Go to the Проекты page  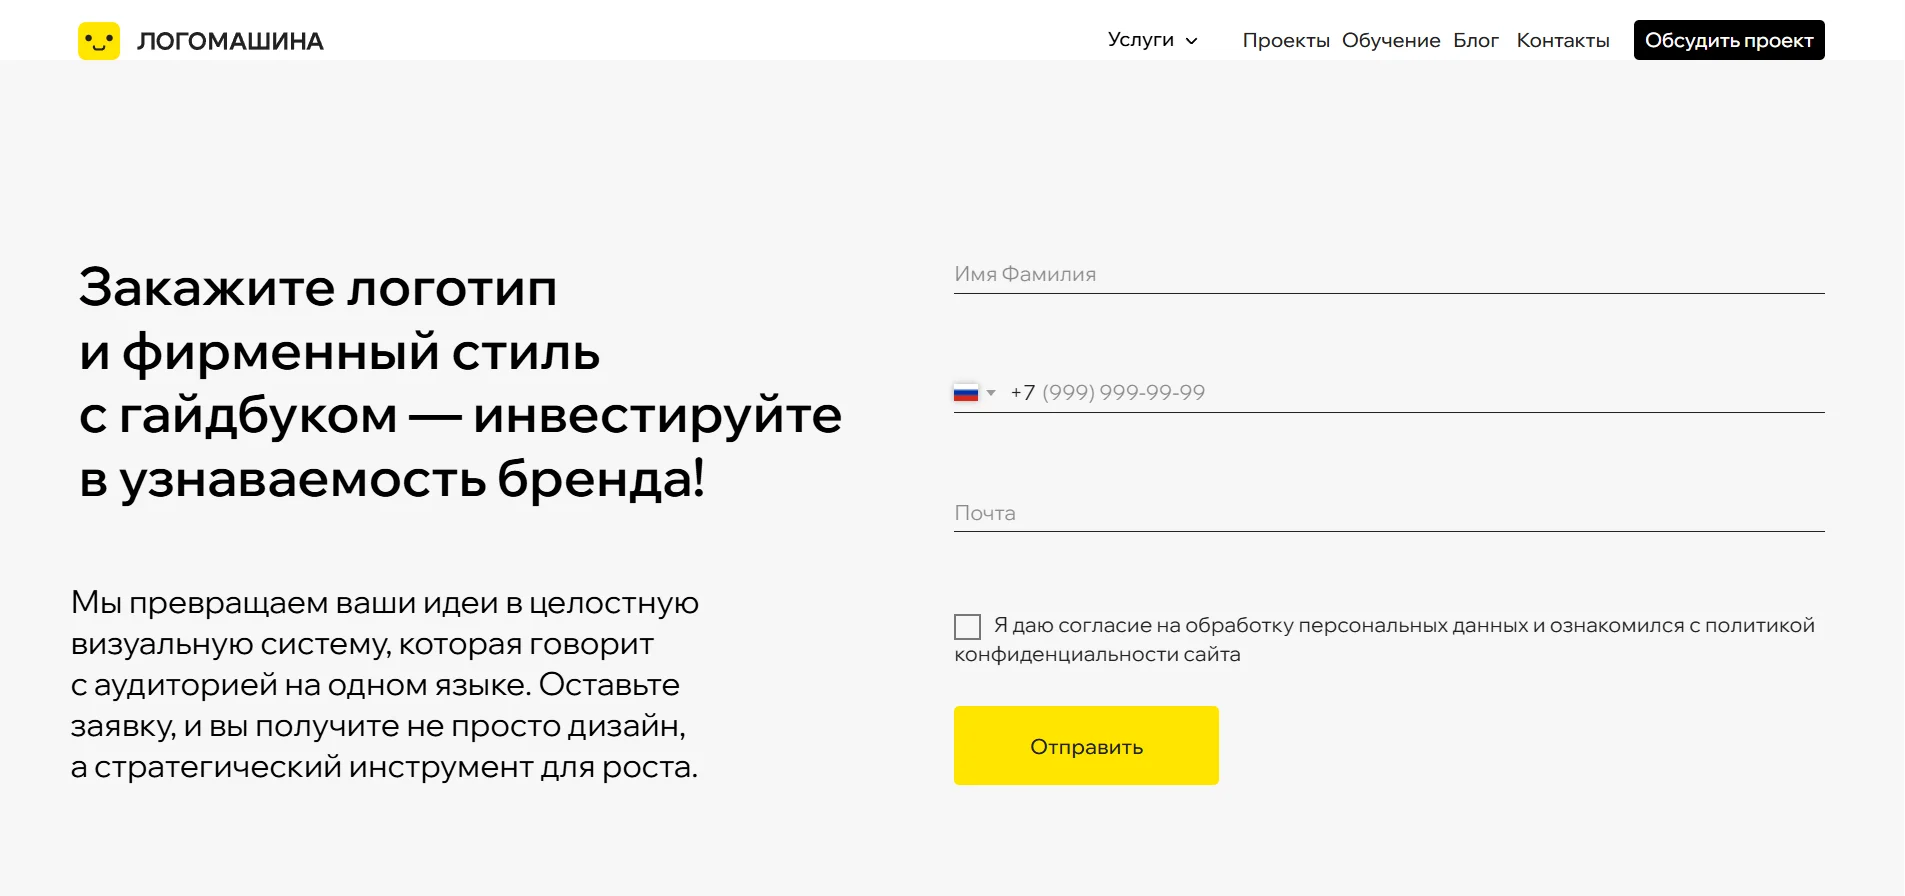[x=1285, y=41]
